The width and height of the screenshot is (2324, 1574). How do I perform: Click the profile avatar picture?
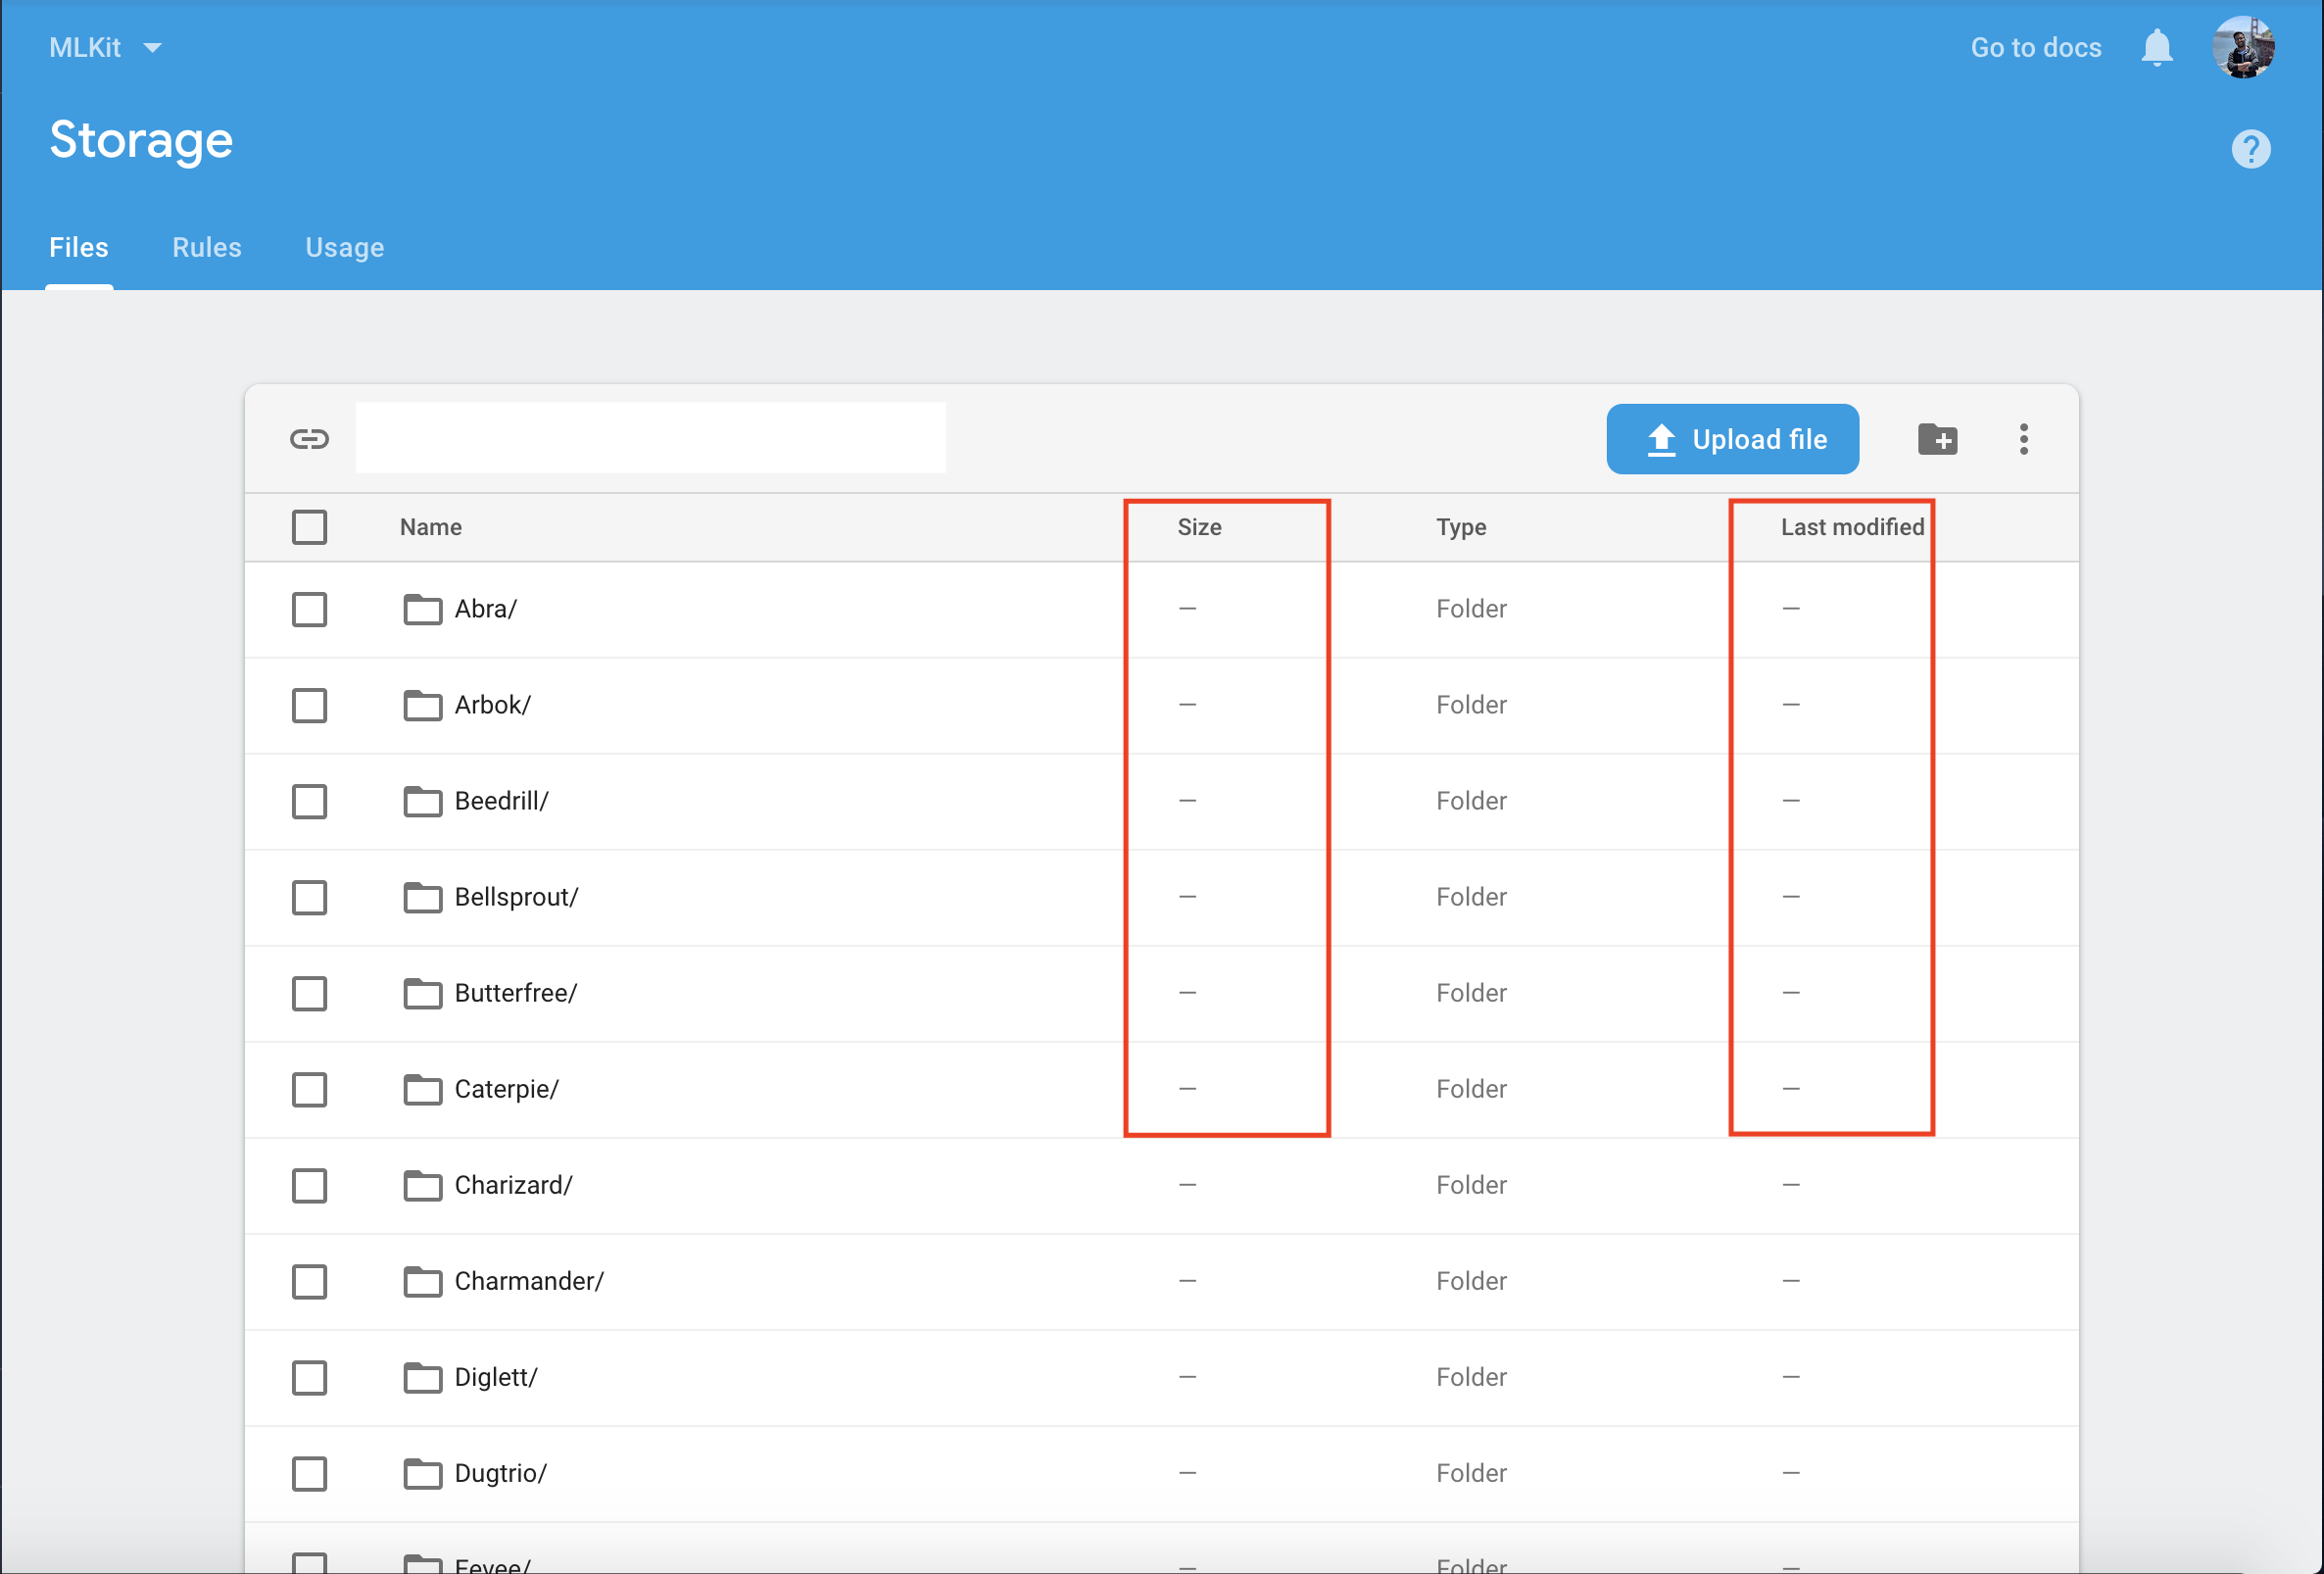pyautogui.click(x=2245, y=46)
